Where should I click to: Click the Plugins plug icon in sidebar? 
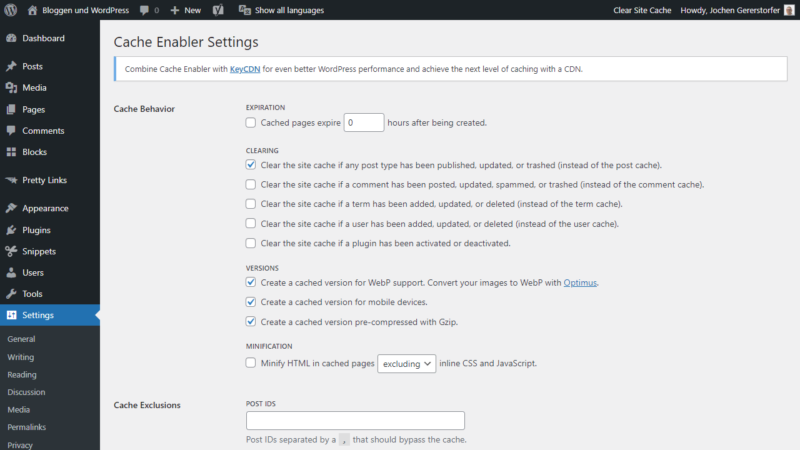[x=11, y=230]
